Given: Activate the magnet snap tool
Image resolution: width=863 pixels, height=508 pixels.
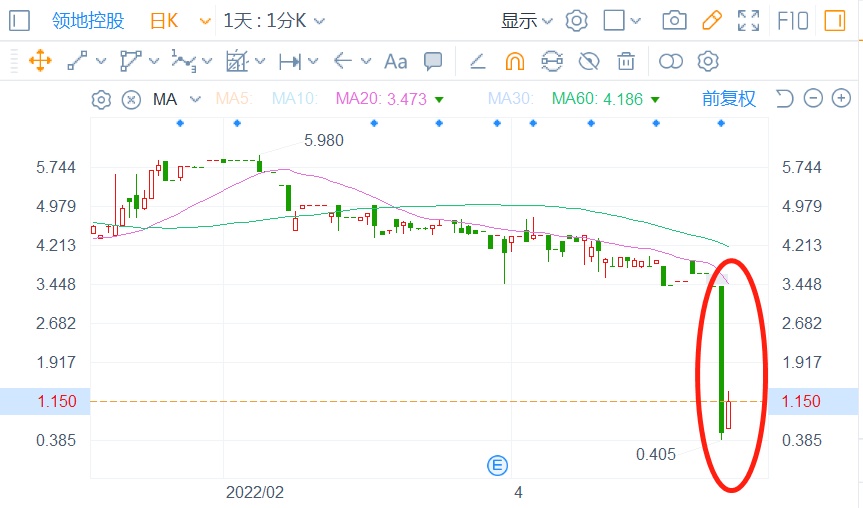Looking at the screenshot, I should tap(514, 61).
